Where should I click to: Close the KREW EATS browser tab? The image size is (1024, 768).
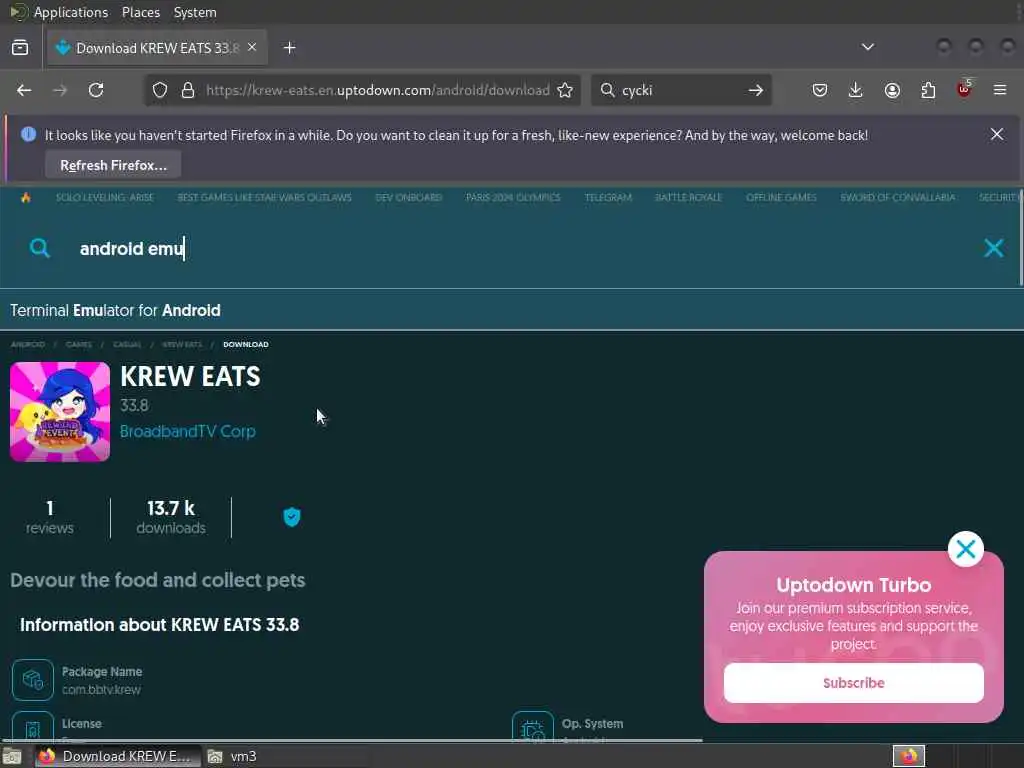pyautogui.click(x=252, y=48)
